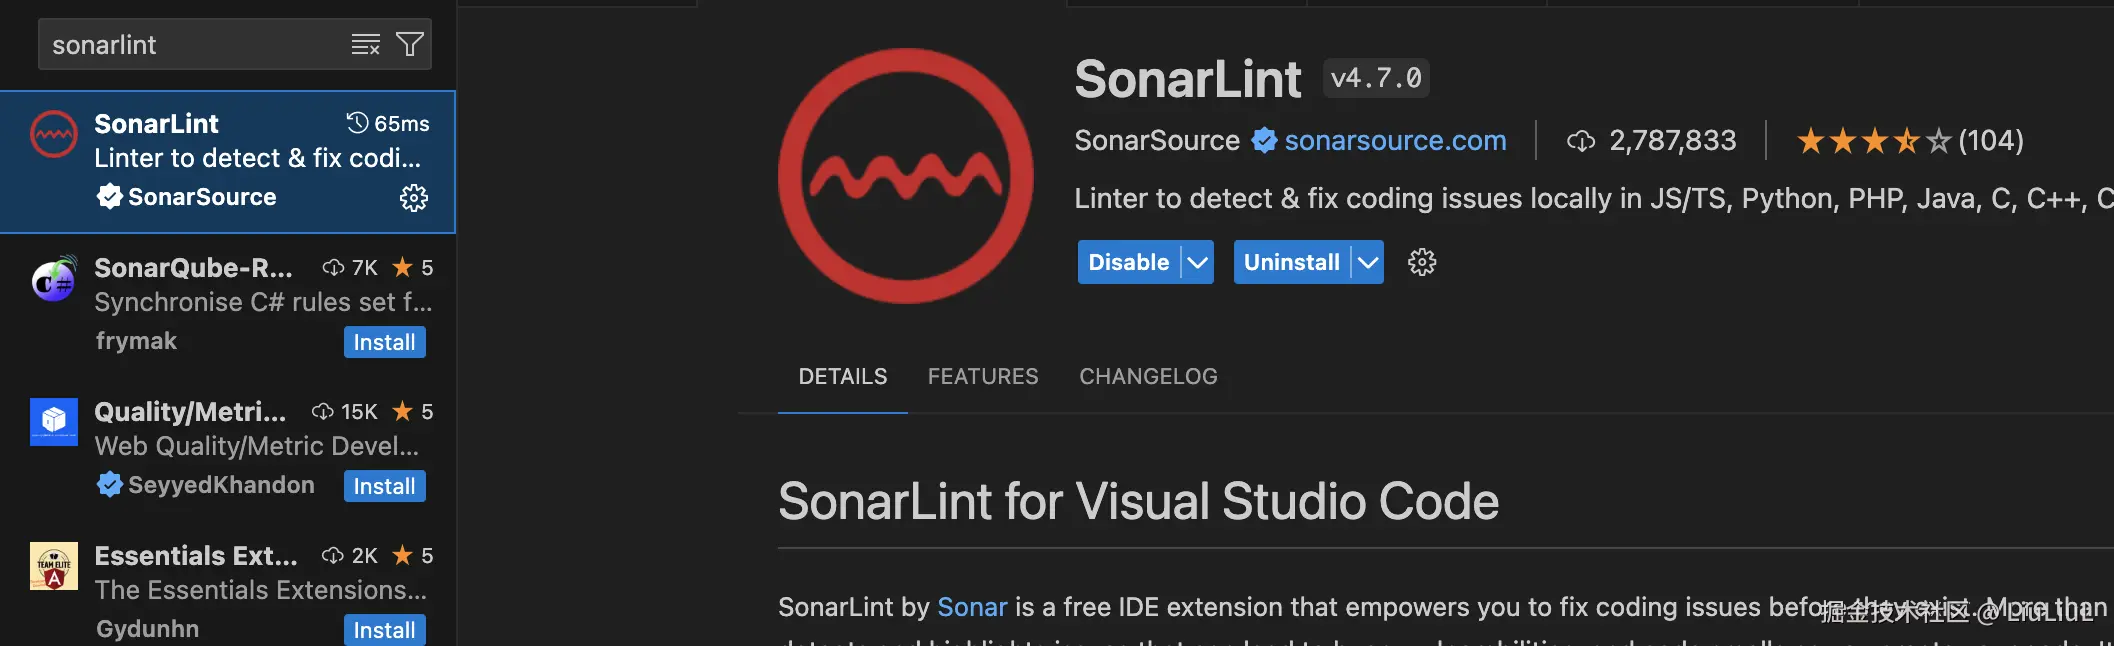2114x646 pixels.
Task: Open the settings gear beside Uninstall button
Action: tap(1422, 262)
